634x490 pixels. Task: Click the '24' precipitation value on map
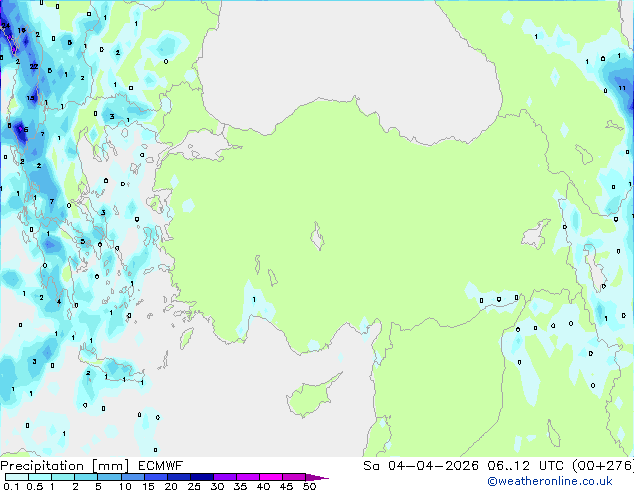(6, 25)
